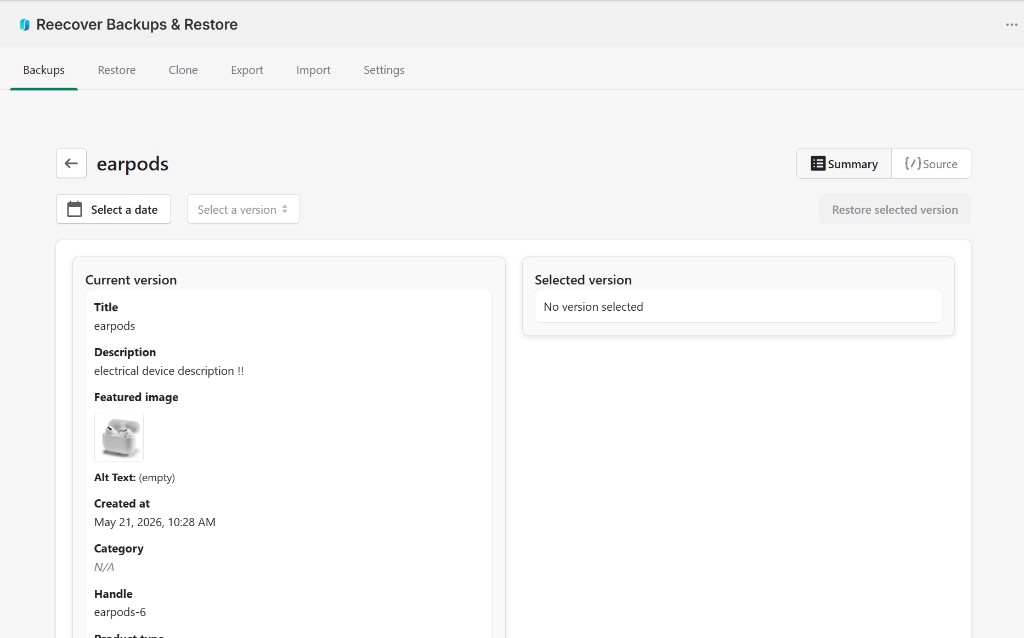This screenshot has width=1024, height=638.
Task: Click the Created at label
Action: tap(121, 503)
